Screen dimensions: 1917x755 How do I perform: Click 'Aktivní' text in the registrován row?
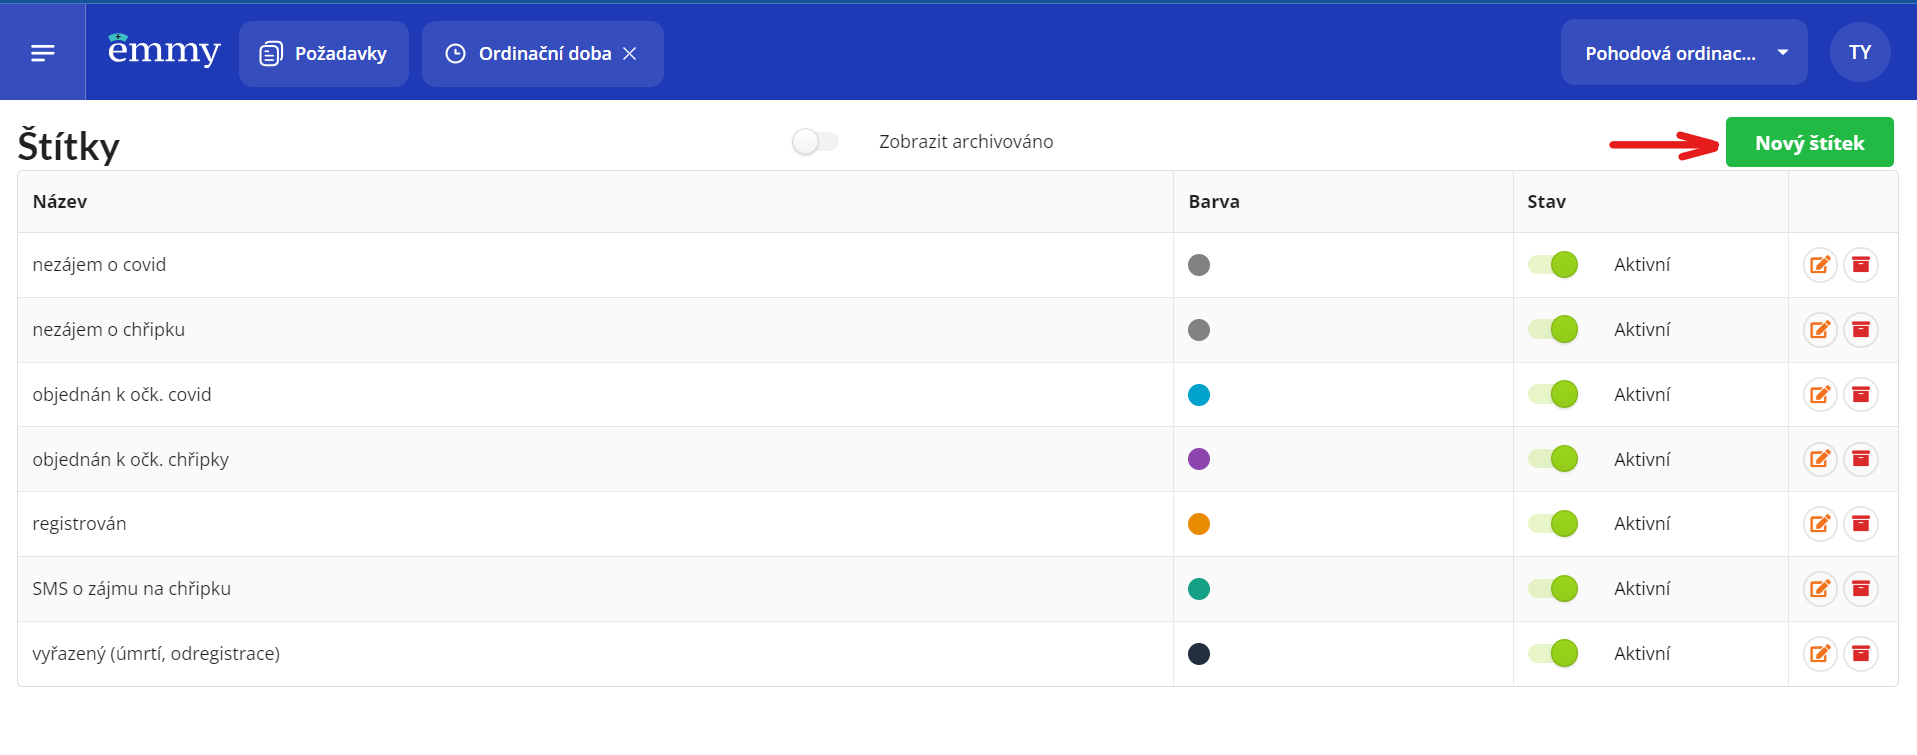(x=1642, y=524)
